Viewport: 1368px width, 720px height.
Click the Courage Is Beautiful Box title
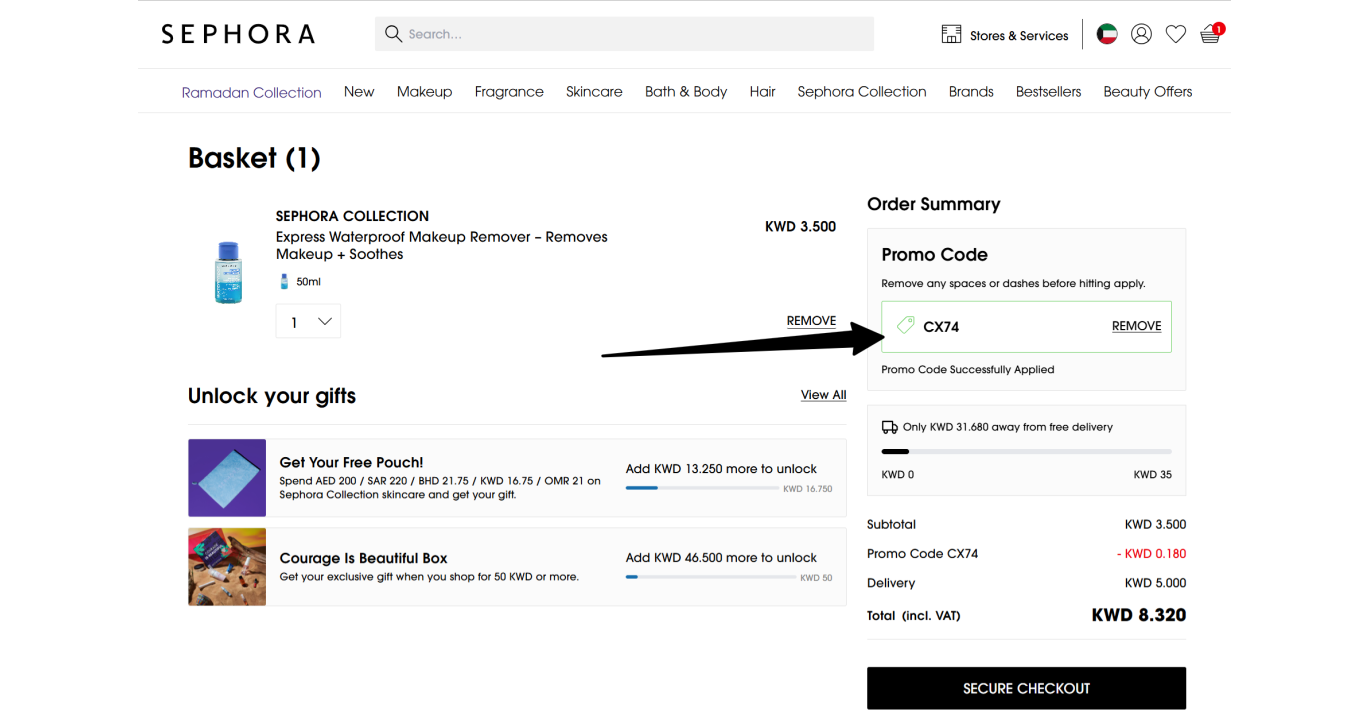pyautogui.click(x=364, y=558)
